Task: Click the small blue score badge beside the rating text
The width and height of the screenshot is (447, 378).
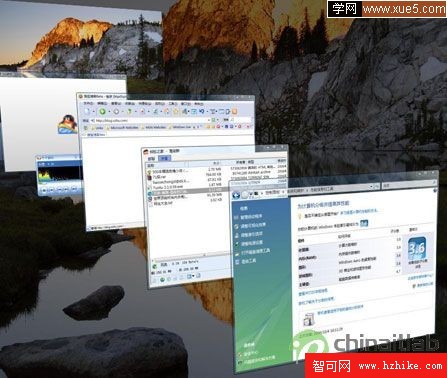Action: (x=364, y=223)
